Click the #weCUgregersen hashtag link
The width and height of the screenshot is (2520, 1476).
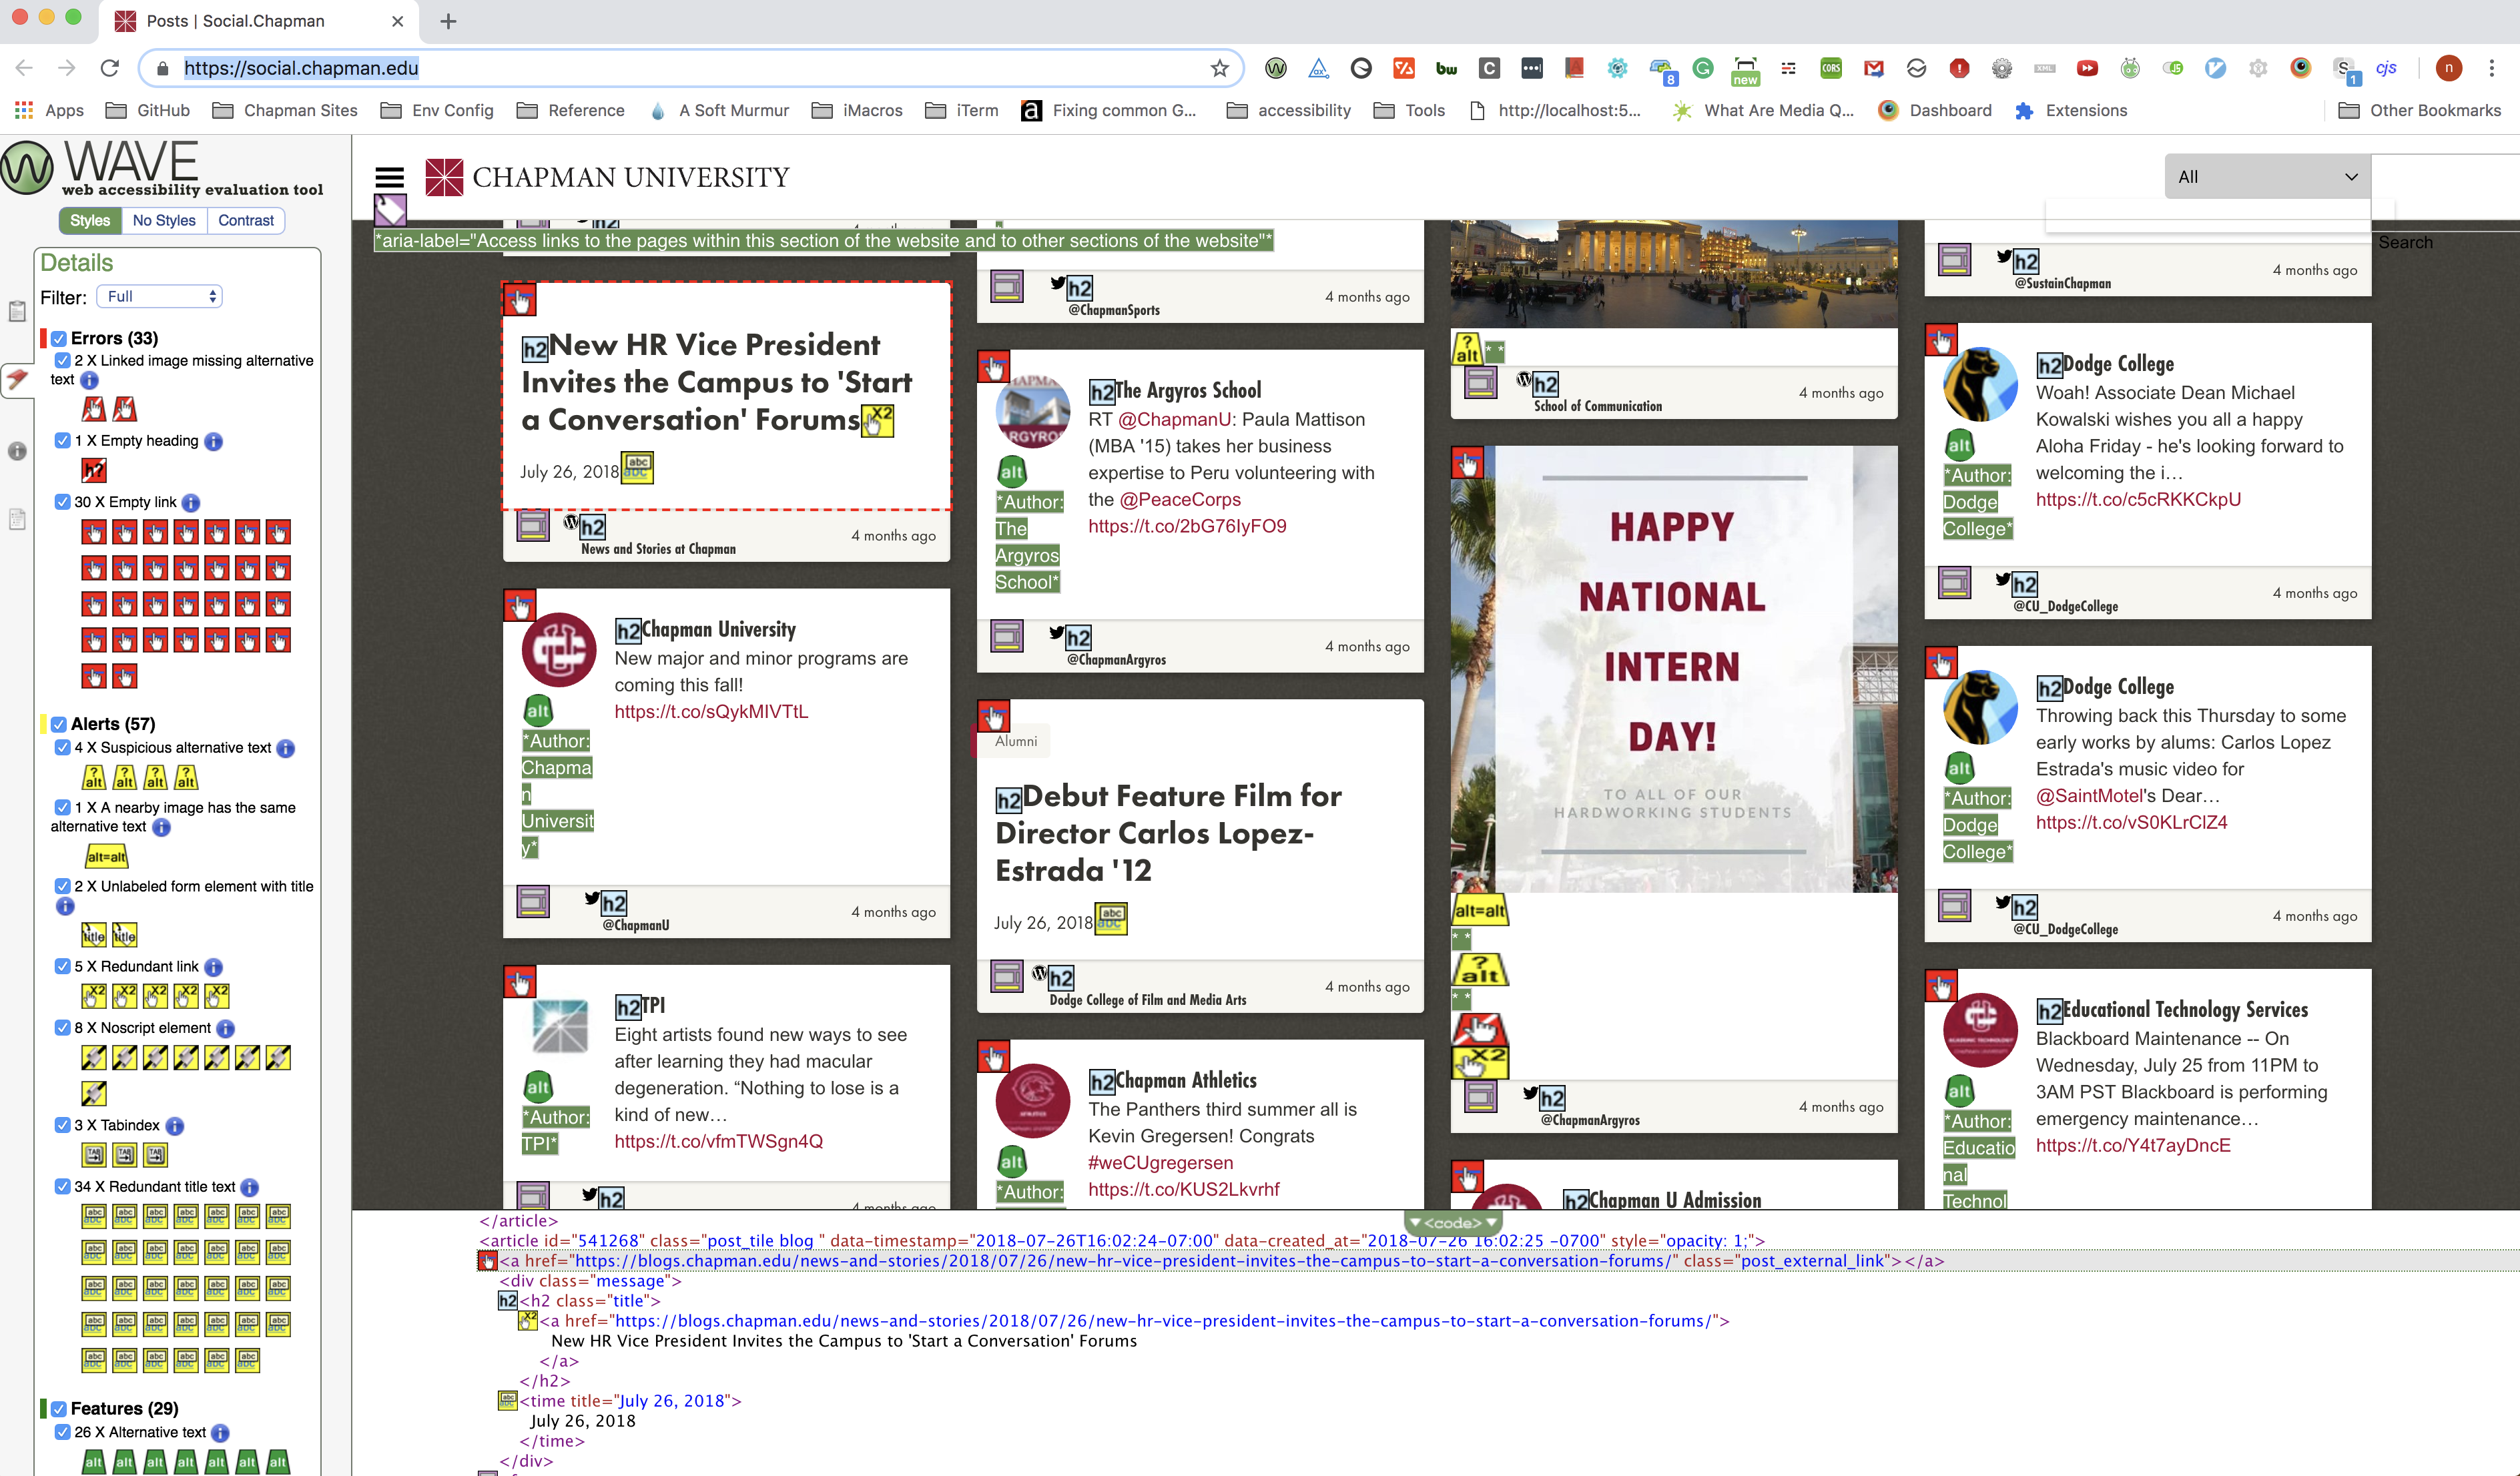[1160, 1163]
